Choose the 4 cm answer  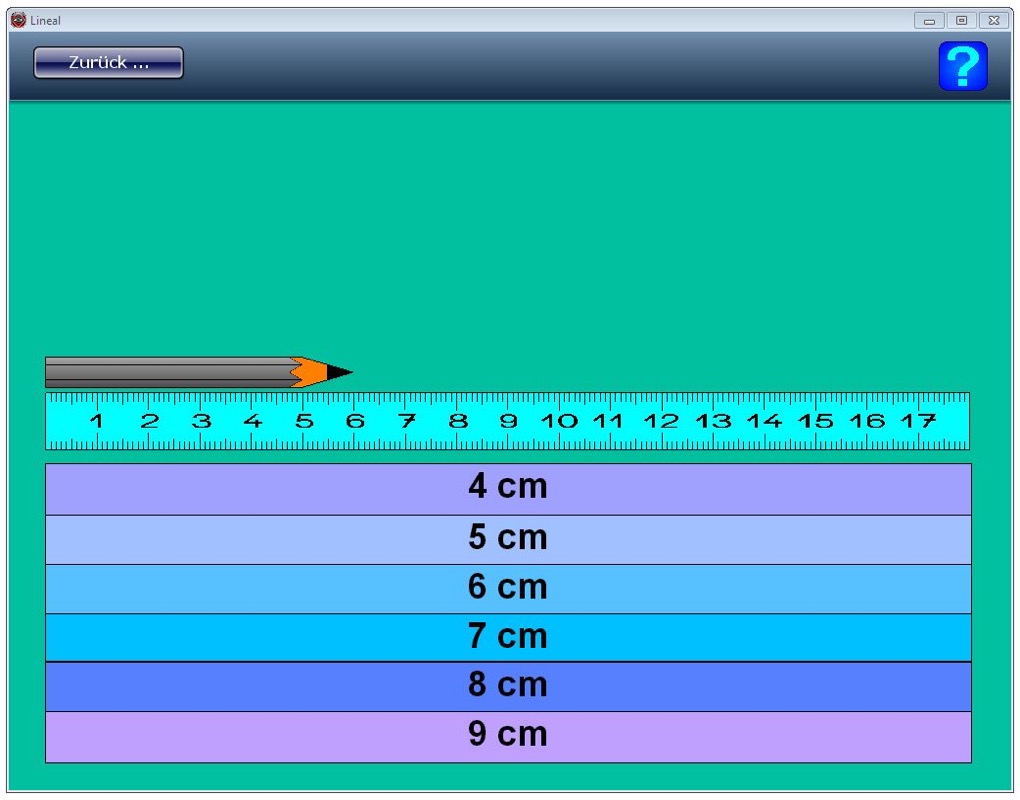[508, 488]
